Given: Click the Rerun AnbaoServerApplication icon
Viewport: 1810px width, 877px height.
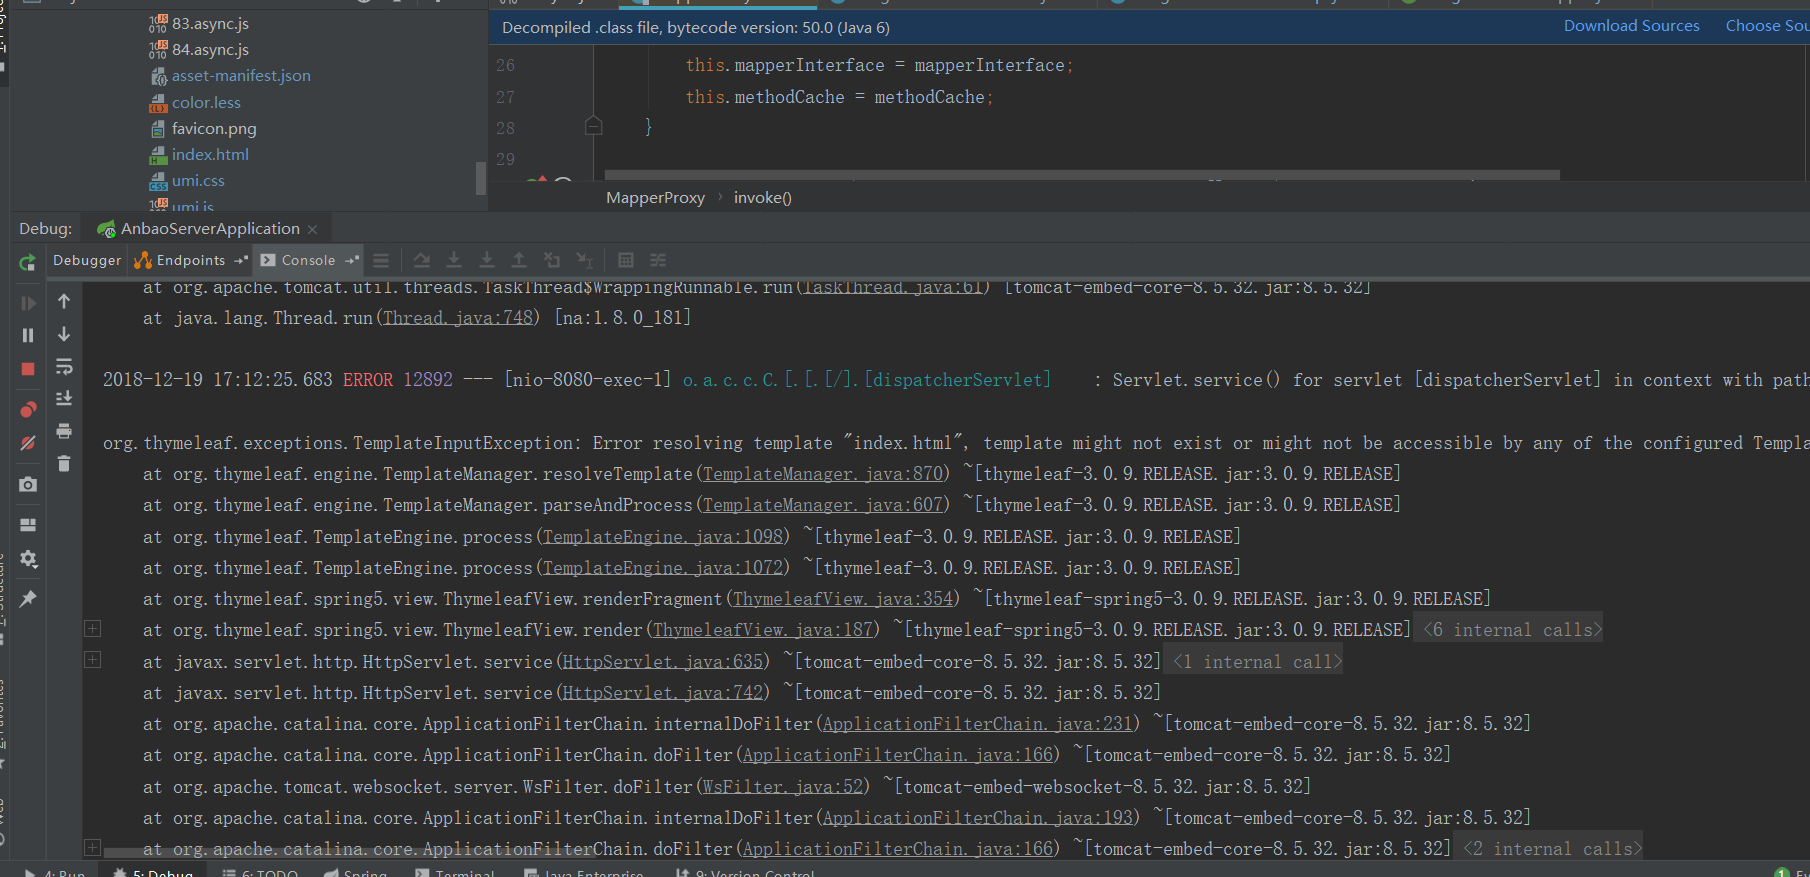Looking at the screenshot, I should pyautogui.click(x=27, y=262).
